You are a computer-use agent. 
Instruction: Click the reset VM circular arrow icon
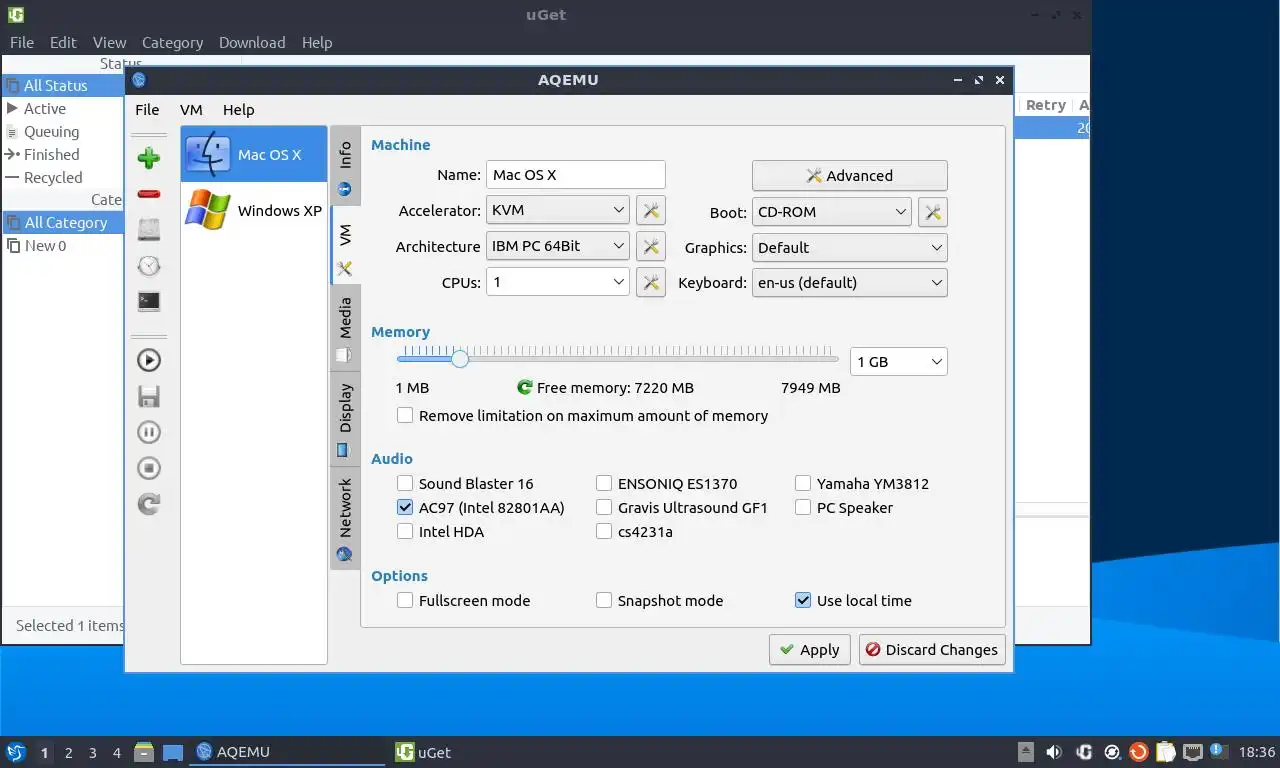click(149, 504)
